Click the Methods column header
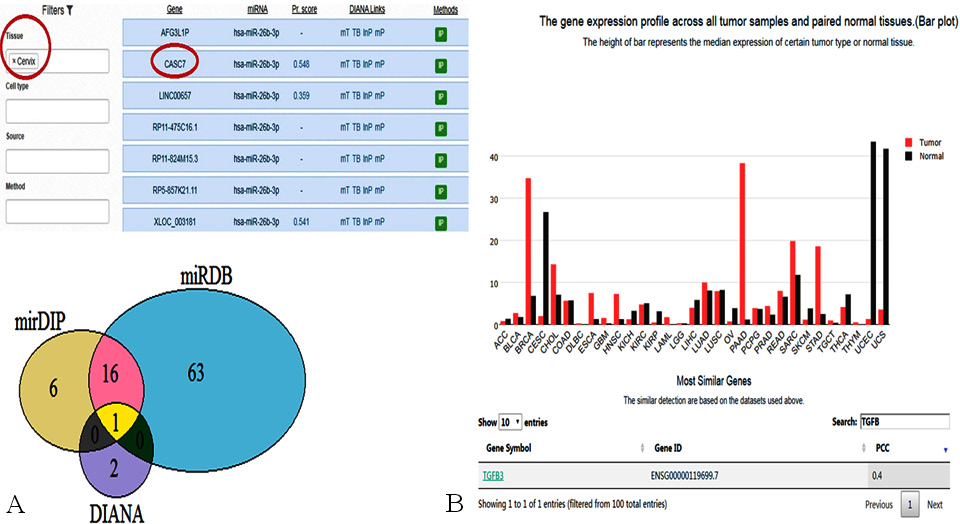Image resolution: width=960 pixels, height=524 pixels. pos(446,10)
